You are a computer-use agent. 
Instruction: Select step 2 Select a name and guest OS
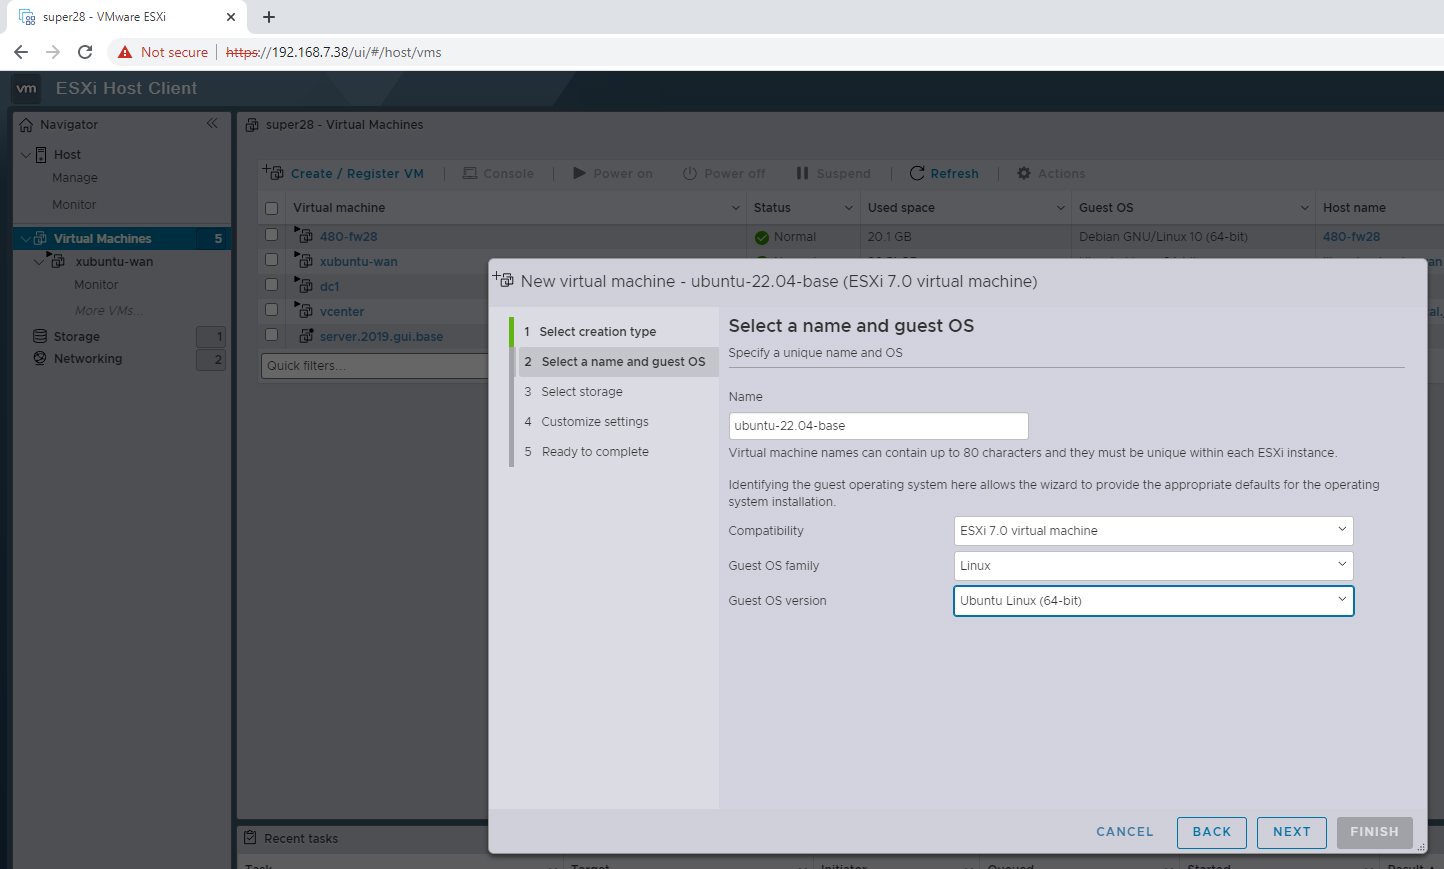coord(616,362)
